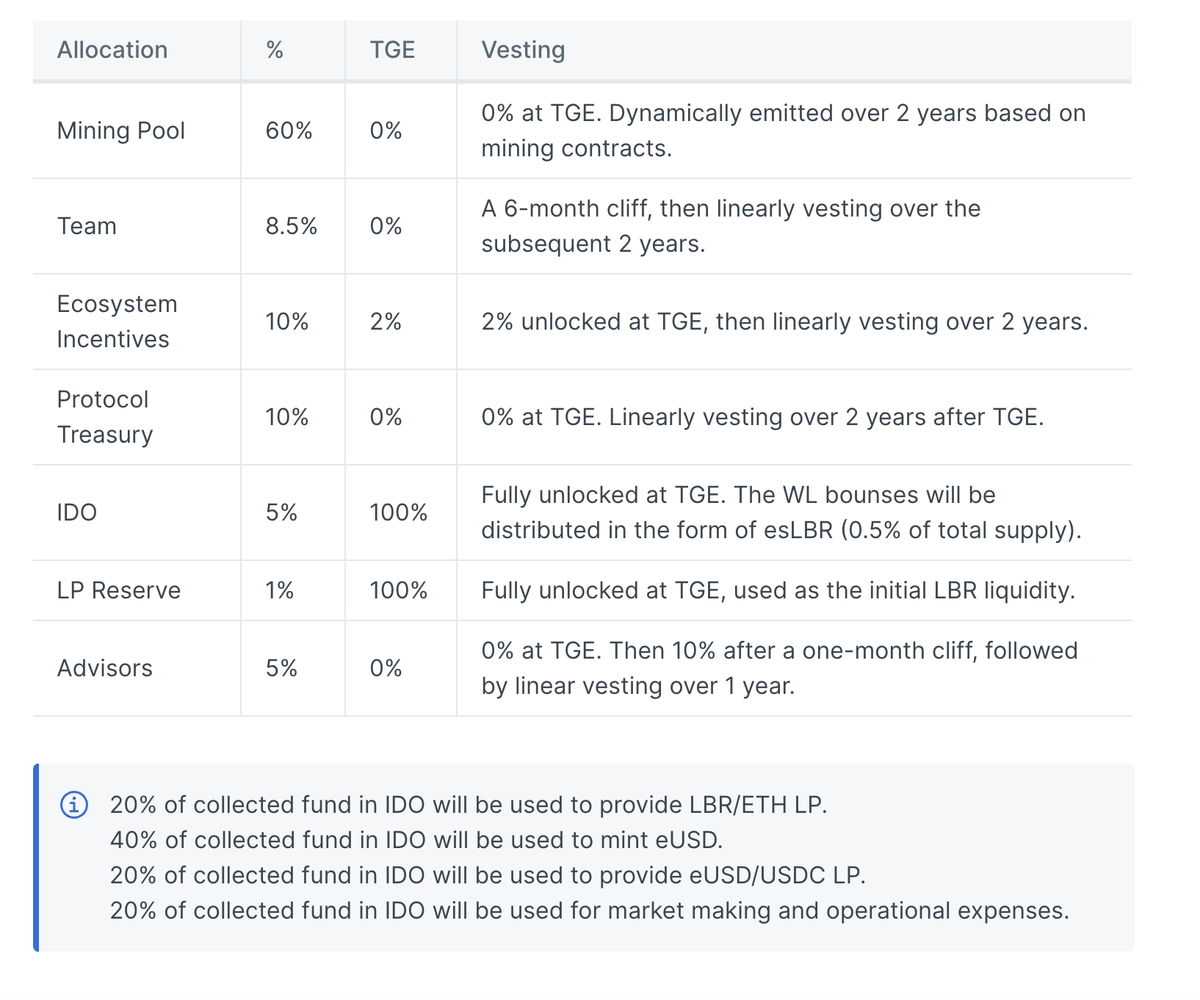
Task: Click the 6-month cliff vesting description
Action: [730, 226]
